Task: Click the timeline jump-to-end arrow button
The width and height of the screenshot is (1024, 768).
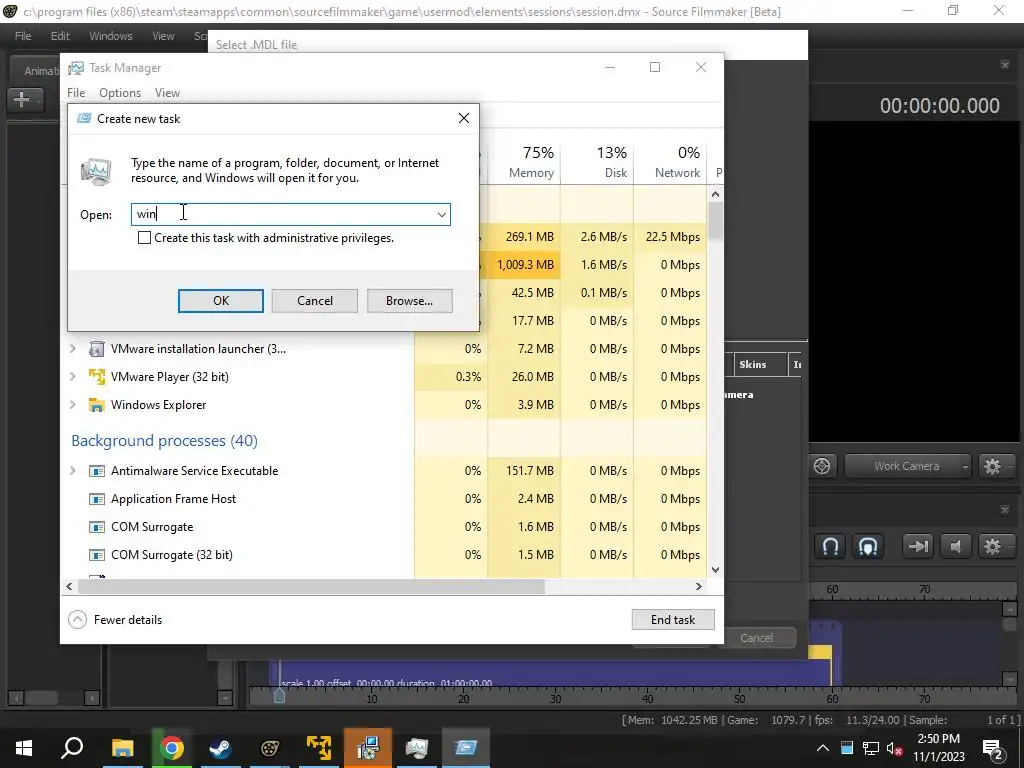Action: 918,546
